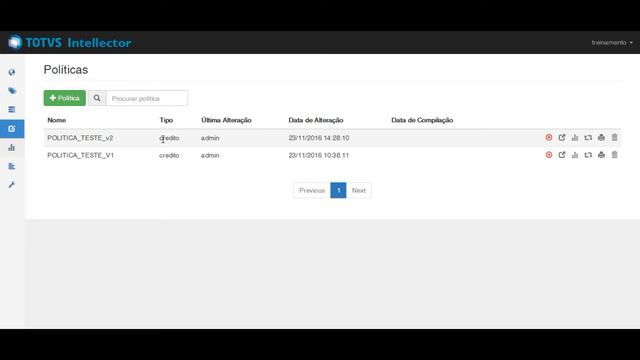Screen dimensions: 640x360
Task: Click retweet arrows icon for POLITICA_TESTE_V1
Action: pos(588,155)
